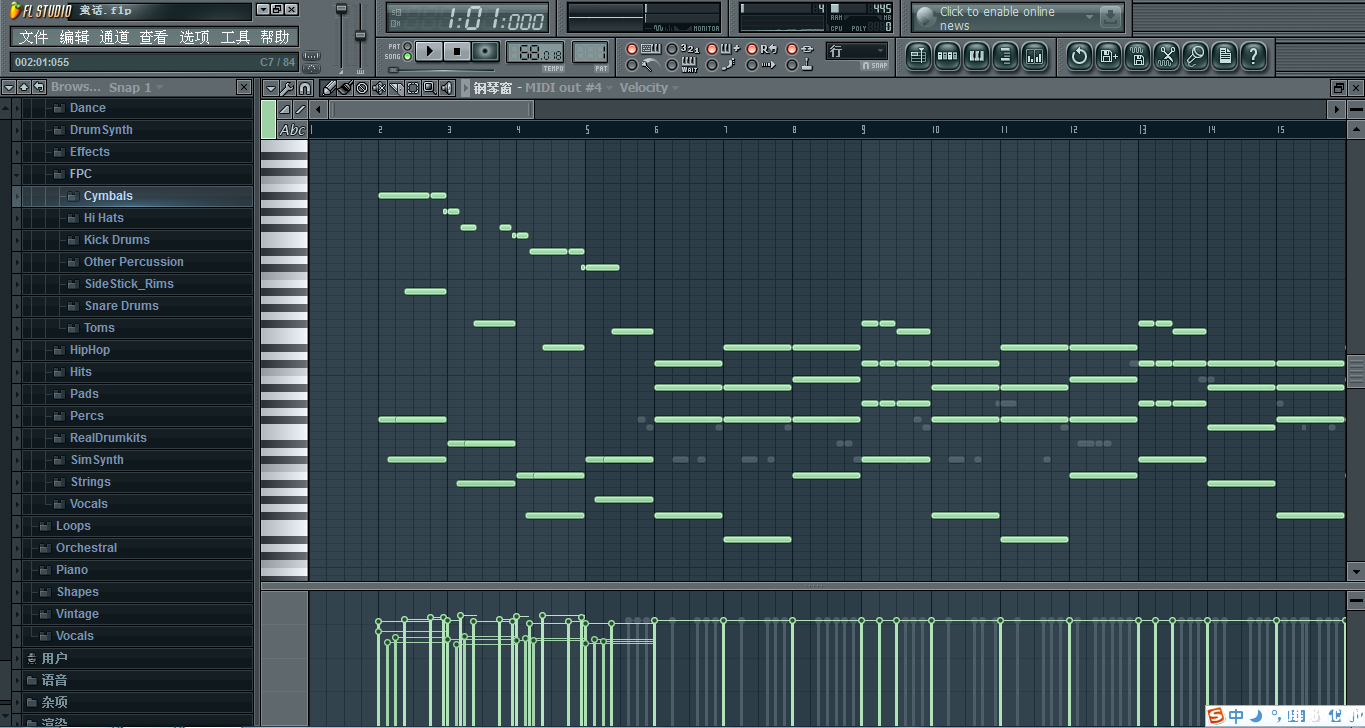The width and height of the screenshot is (1365, 728).
Task: Select SONG mode radio button
Action: (407, 57)
